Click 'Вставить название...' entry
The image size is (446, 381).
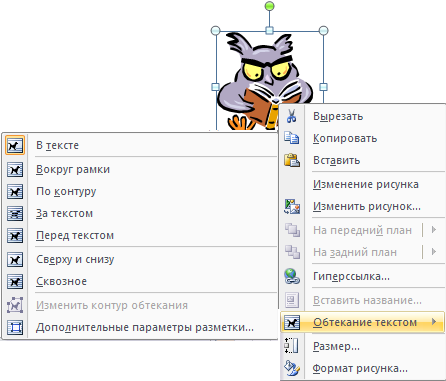363,300
